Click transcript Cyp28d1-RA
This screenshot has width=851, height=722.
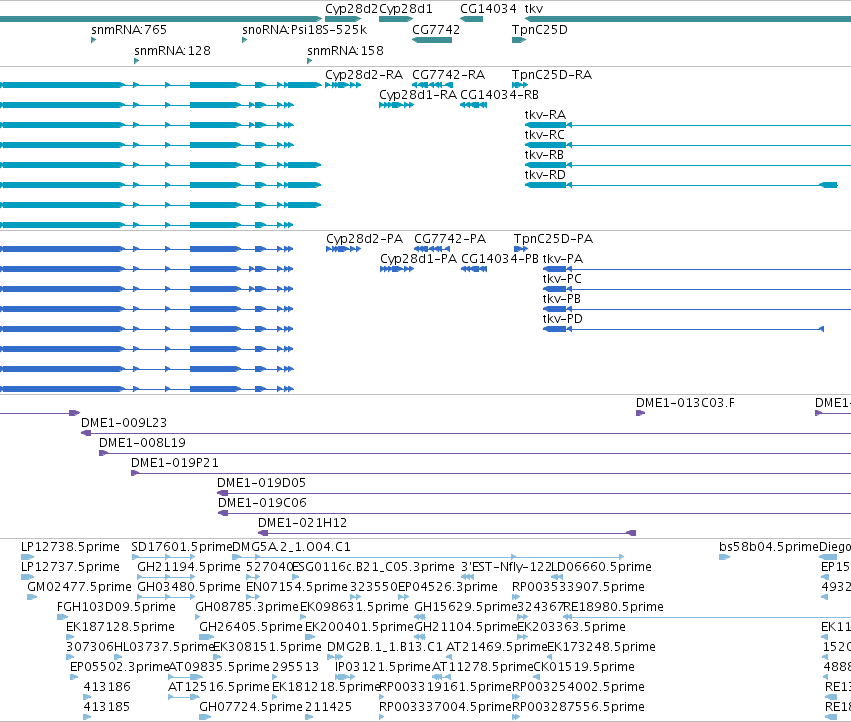coord(396,105)
